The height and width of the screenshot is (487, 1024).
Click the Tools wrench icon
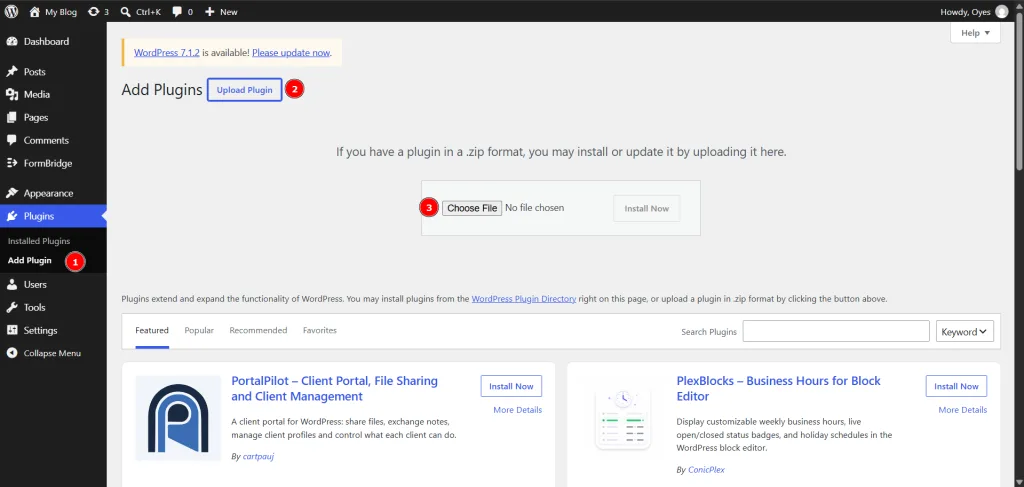[12, 307]
